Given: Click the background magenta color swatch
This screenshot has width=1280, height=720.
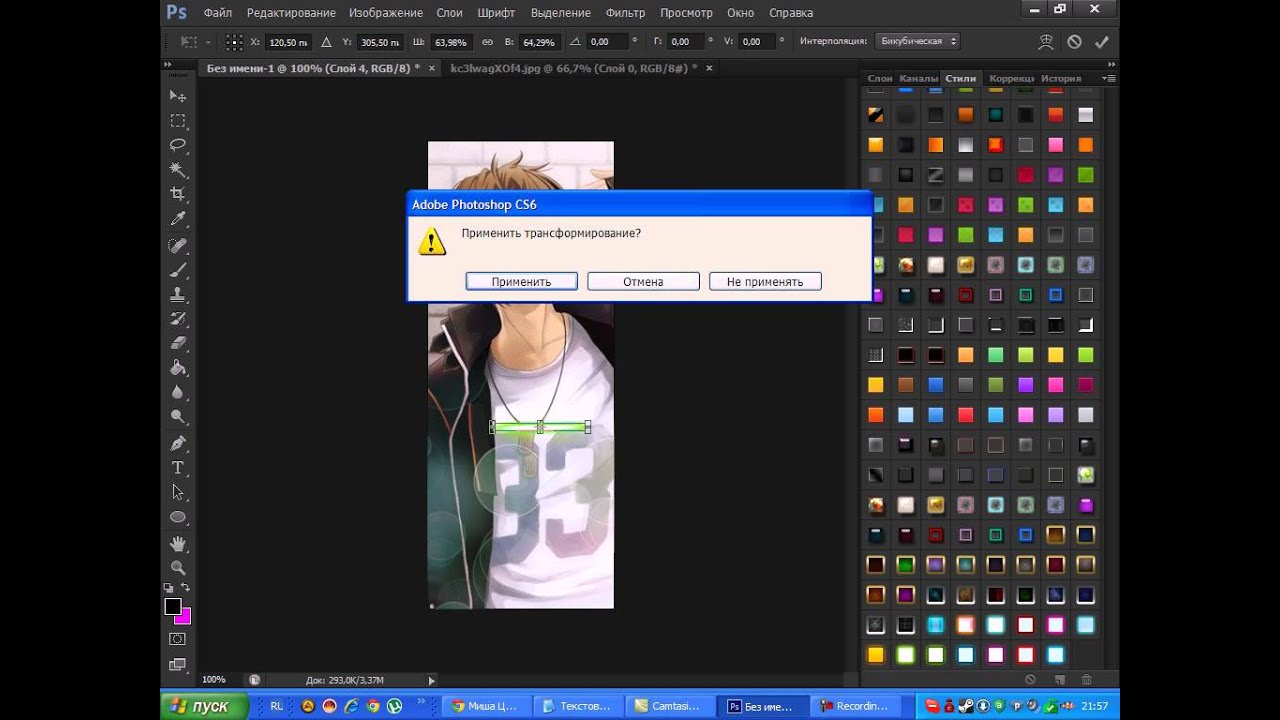Looking at the screenshot, I should tap(185, 618).
